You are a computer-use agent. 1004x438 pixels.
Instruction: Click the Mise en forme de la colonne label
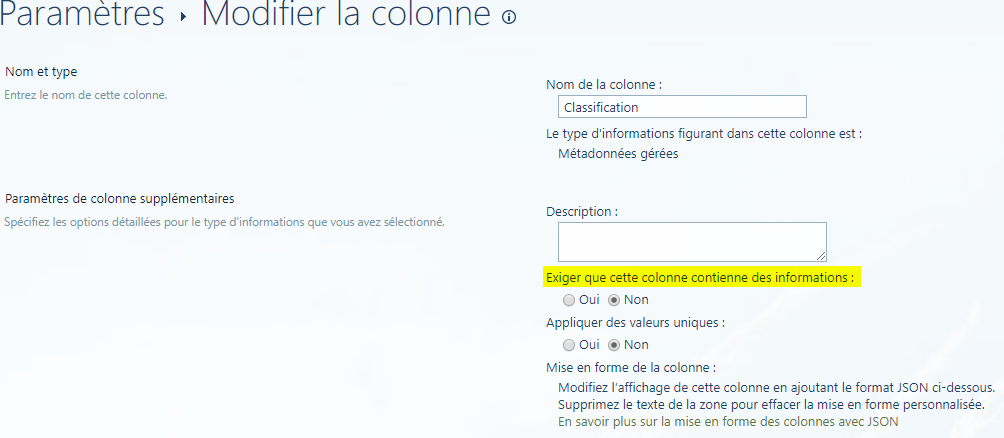[631, 367]
